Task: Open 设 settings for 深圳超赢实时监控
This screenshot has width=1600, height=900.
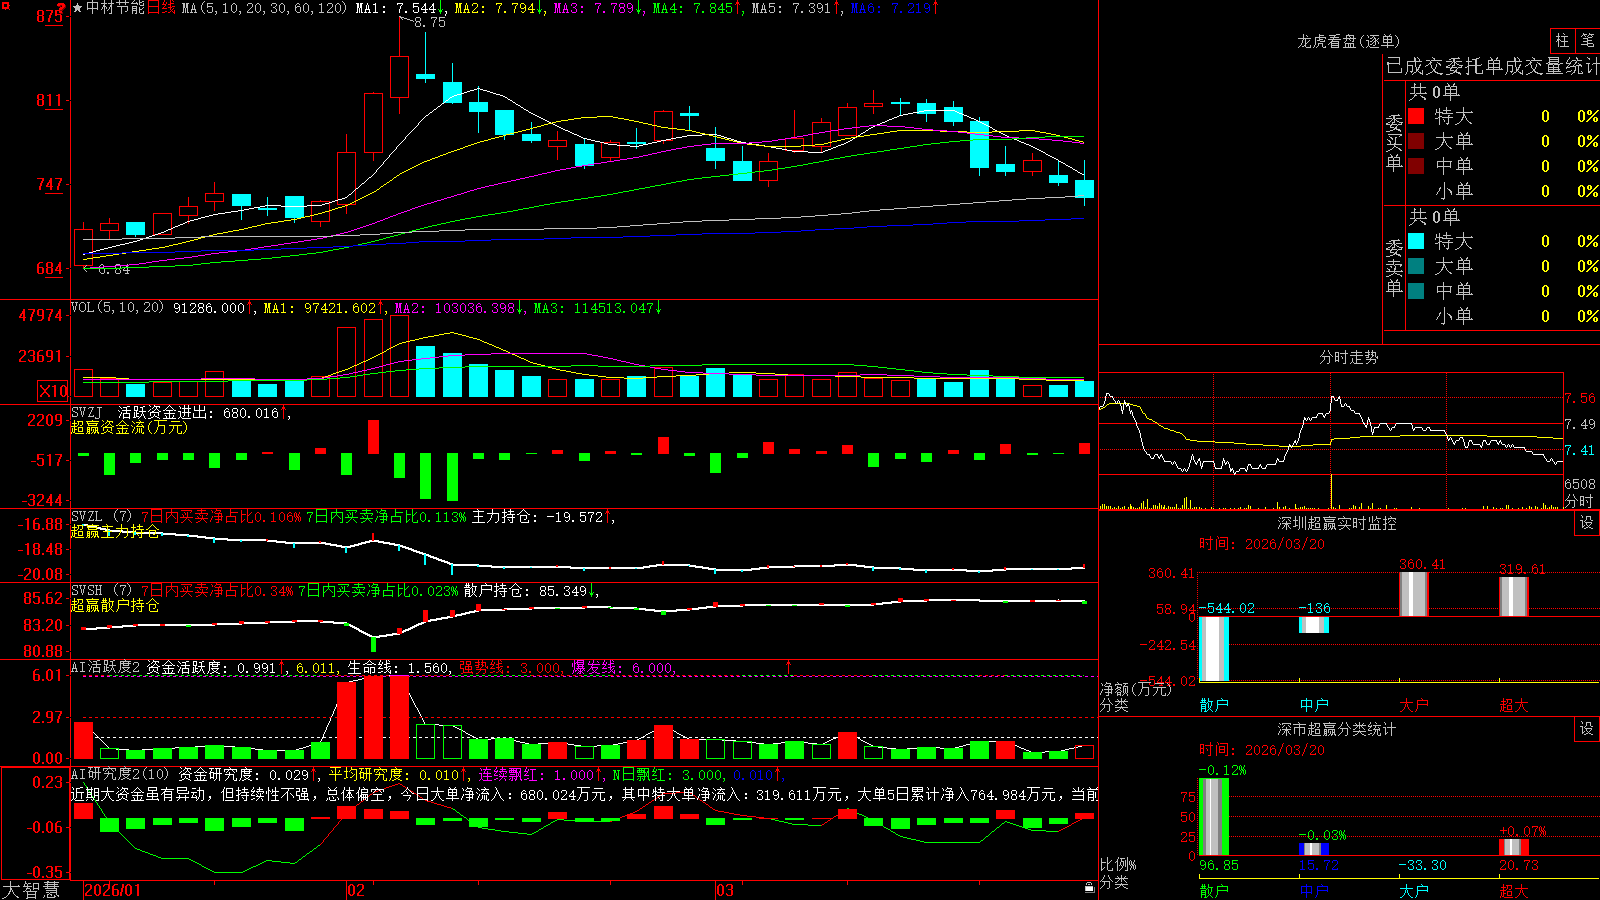Action: [x=1587, y=523]
